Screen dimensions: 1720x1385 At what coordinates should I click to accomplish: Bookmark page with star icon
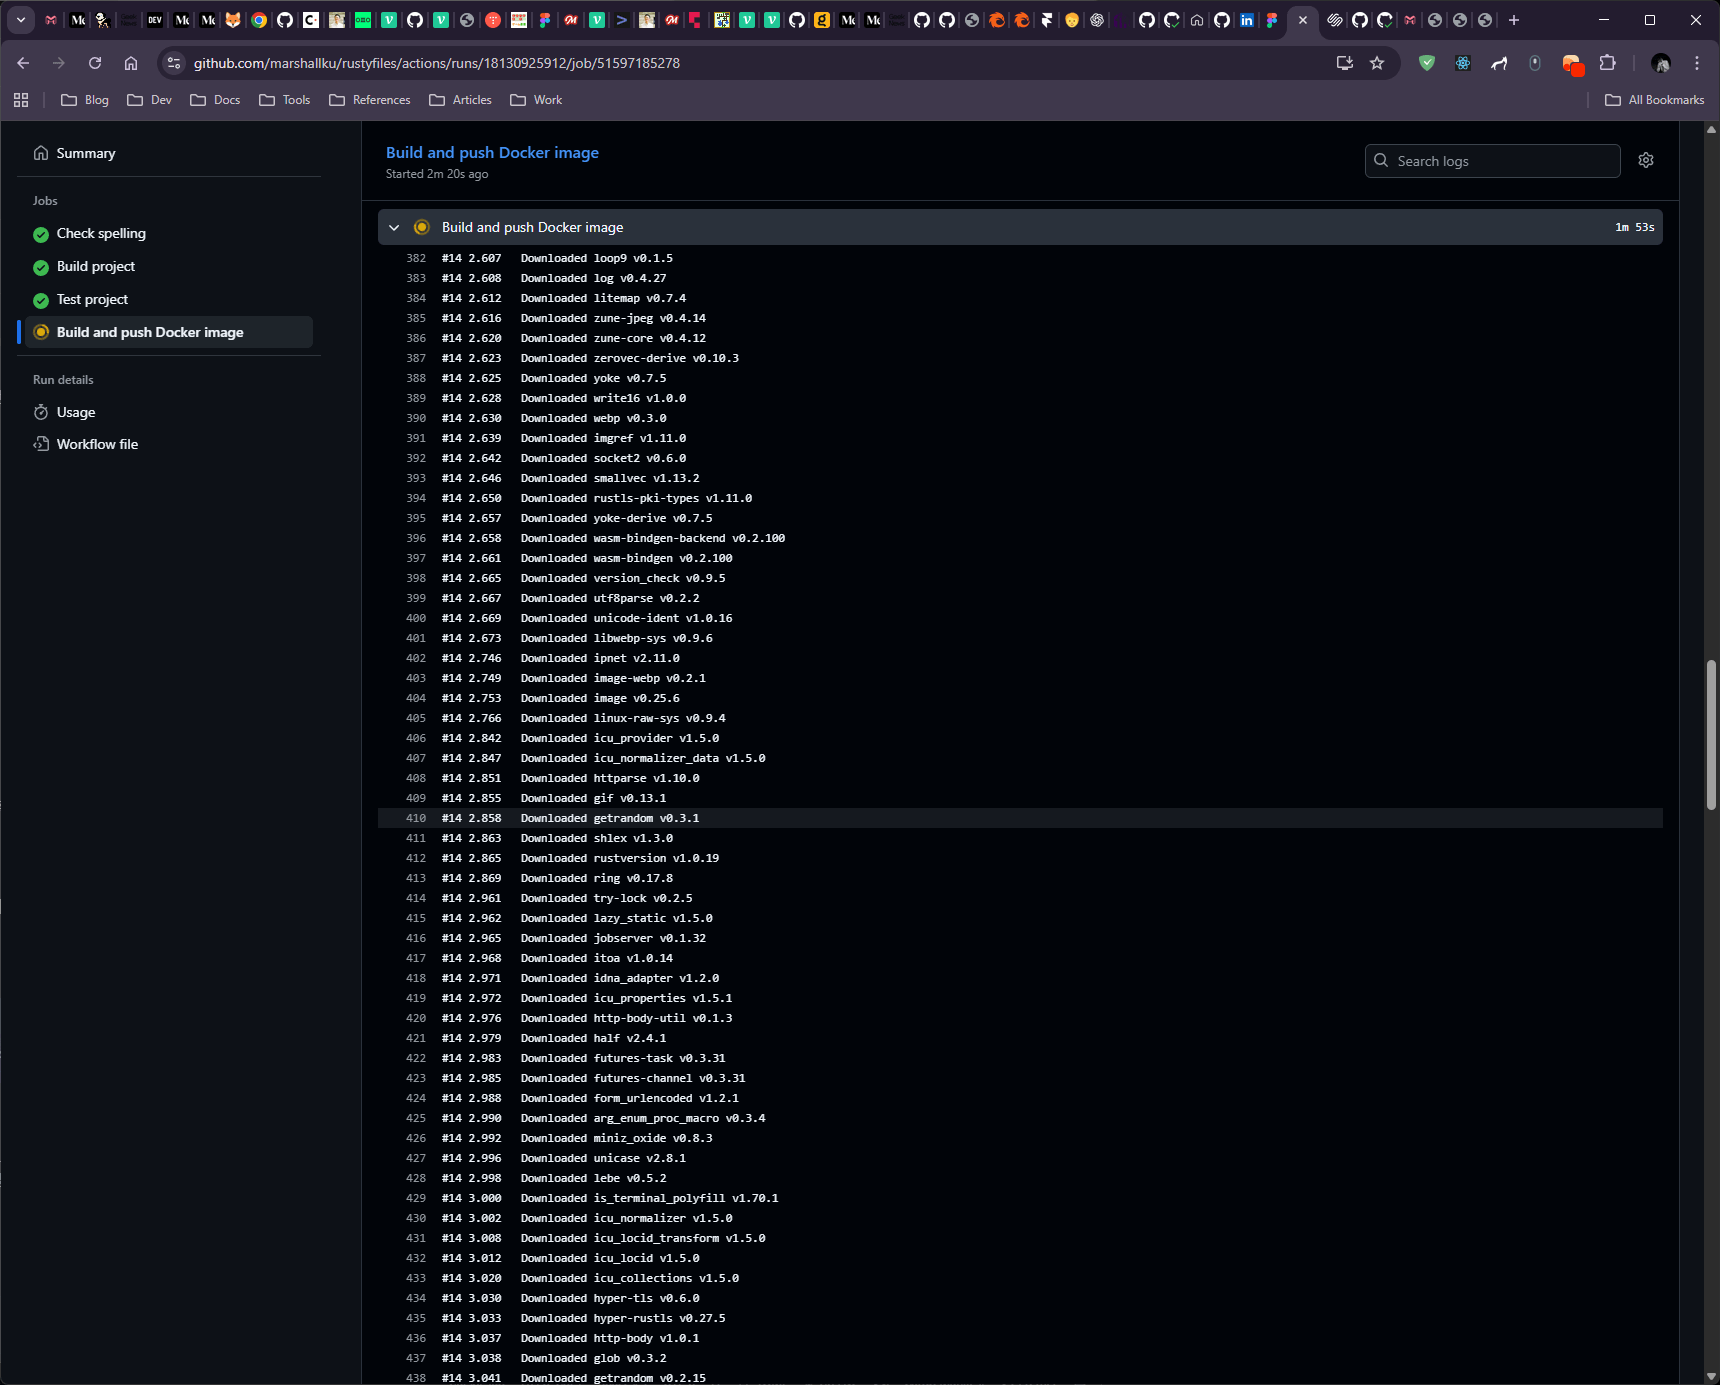[1377, 63]
